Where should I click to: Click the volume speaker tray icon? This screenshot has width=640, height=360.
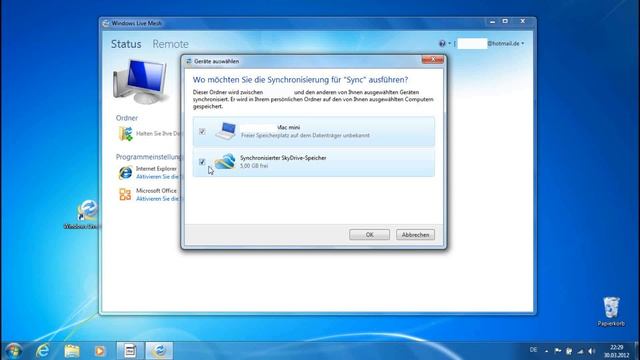point(591,351)
